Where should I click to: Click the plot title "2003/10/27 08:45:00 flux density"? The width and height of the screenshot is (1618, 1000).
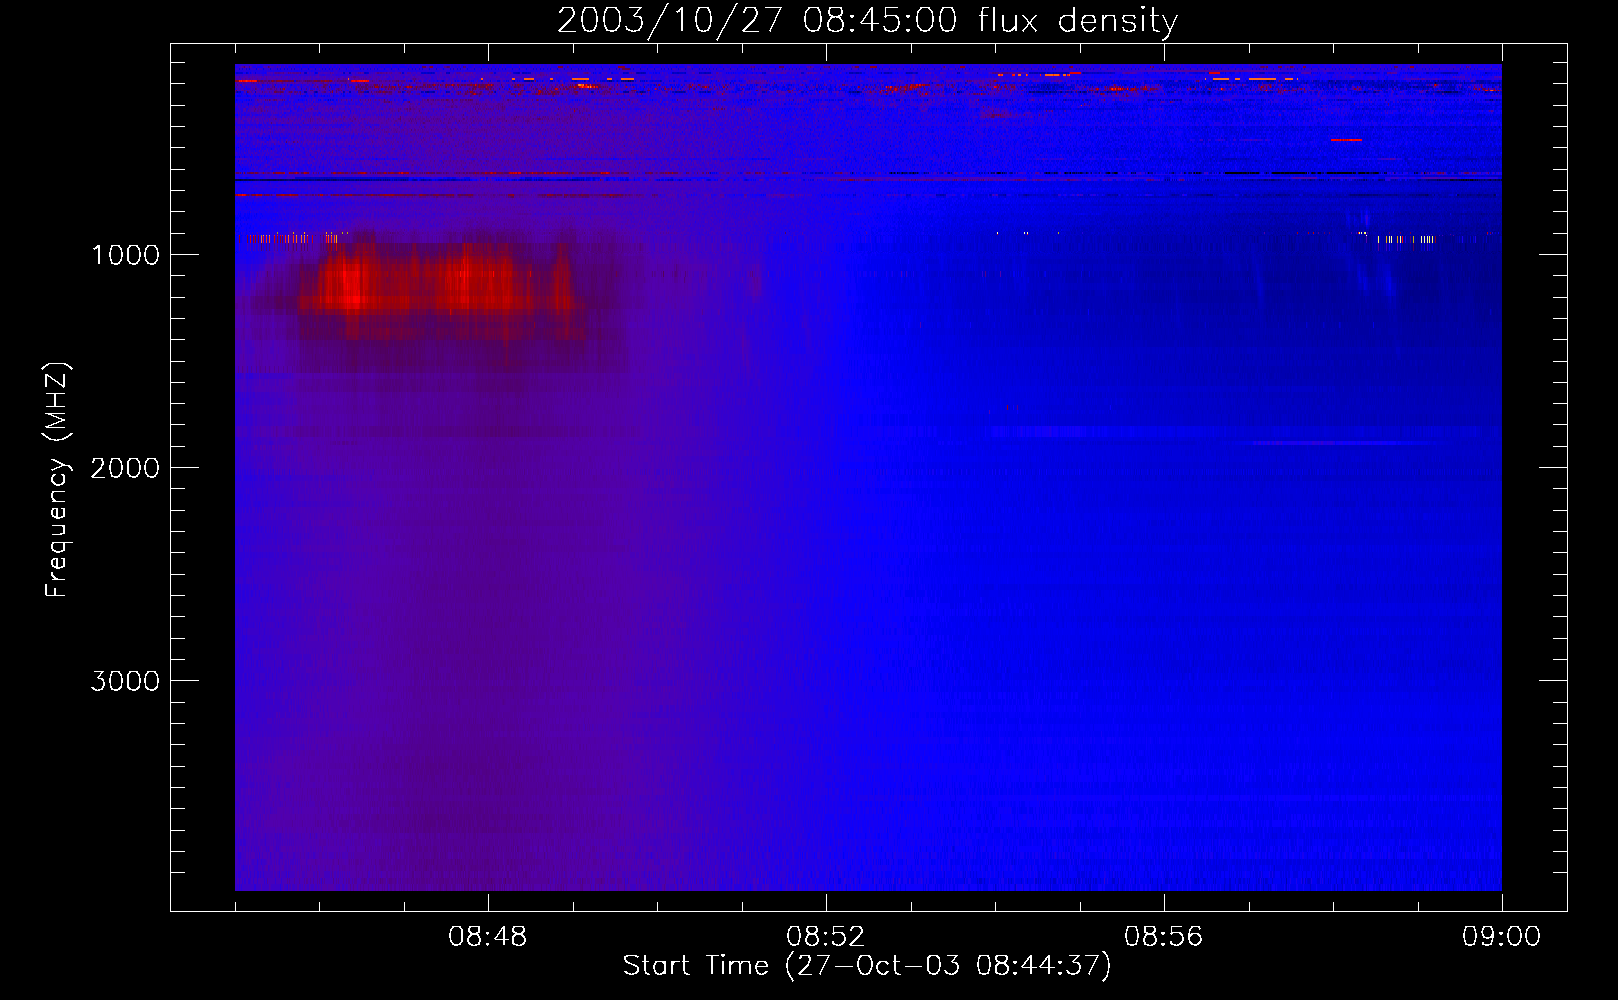tap(867, 21)
